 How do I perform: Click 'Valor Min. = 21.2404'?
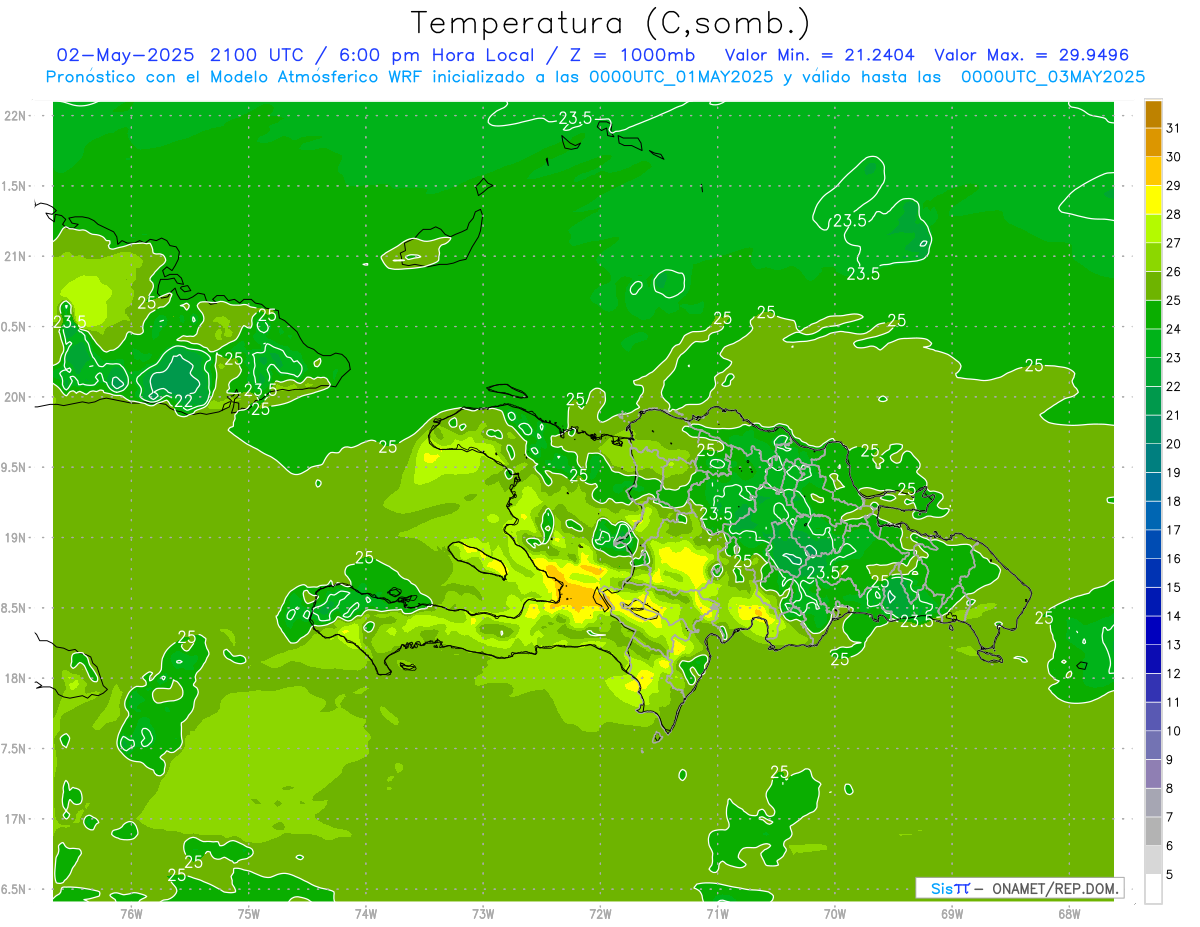(x=821, y=55)
